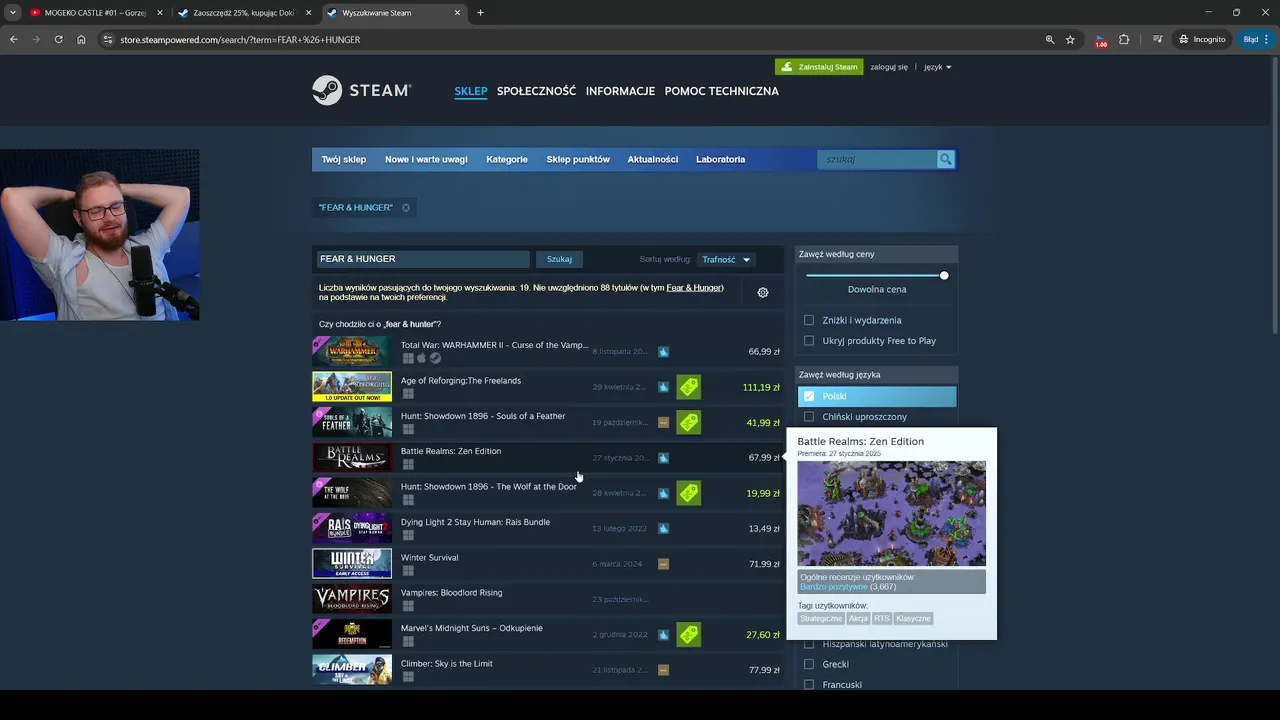Check the "Chiński uproszczony" language filter

809,416
